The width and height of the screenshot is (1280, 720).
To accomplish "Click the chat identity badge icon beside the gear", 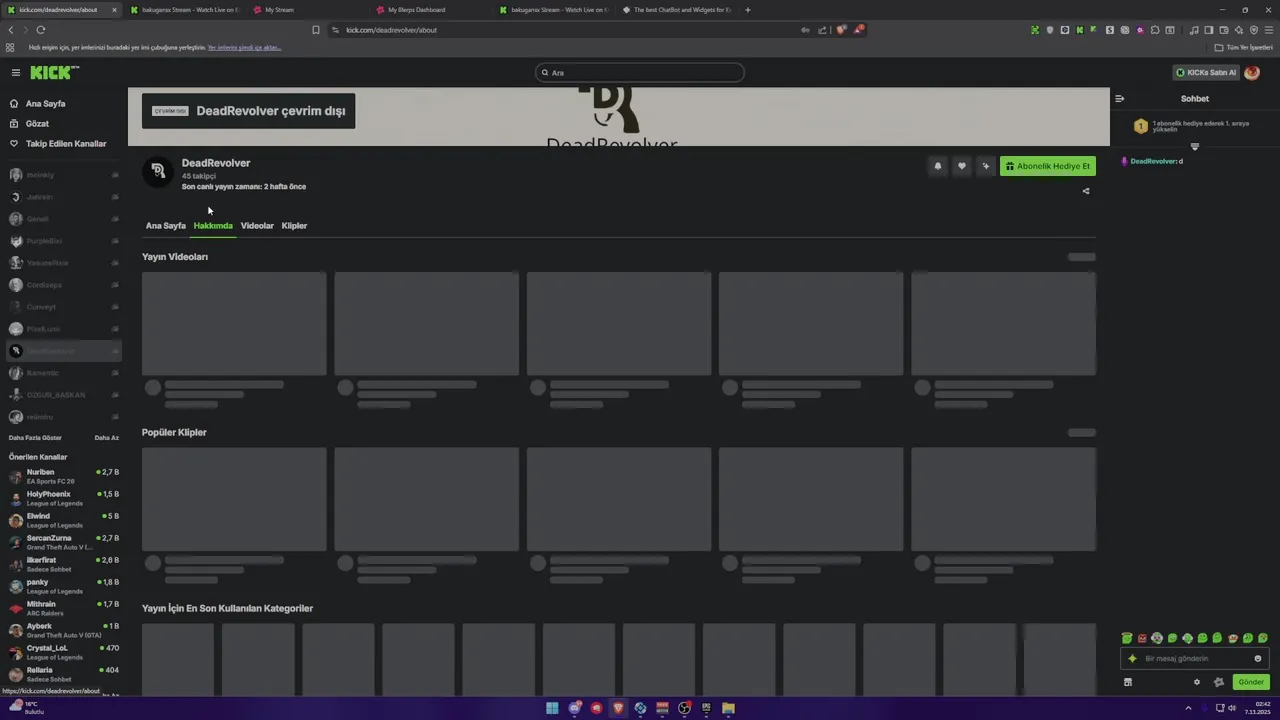I will pos(1219,682).
